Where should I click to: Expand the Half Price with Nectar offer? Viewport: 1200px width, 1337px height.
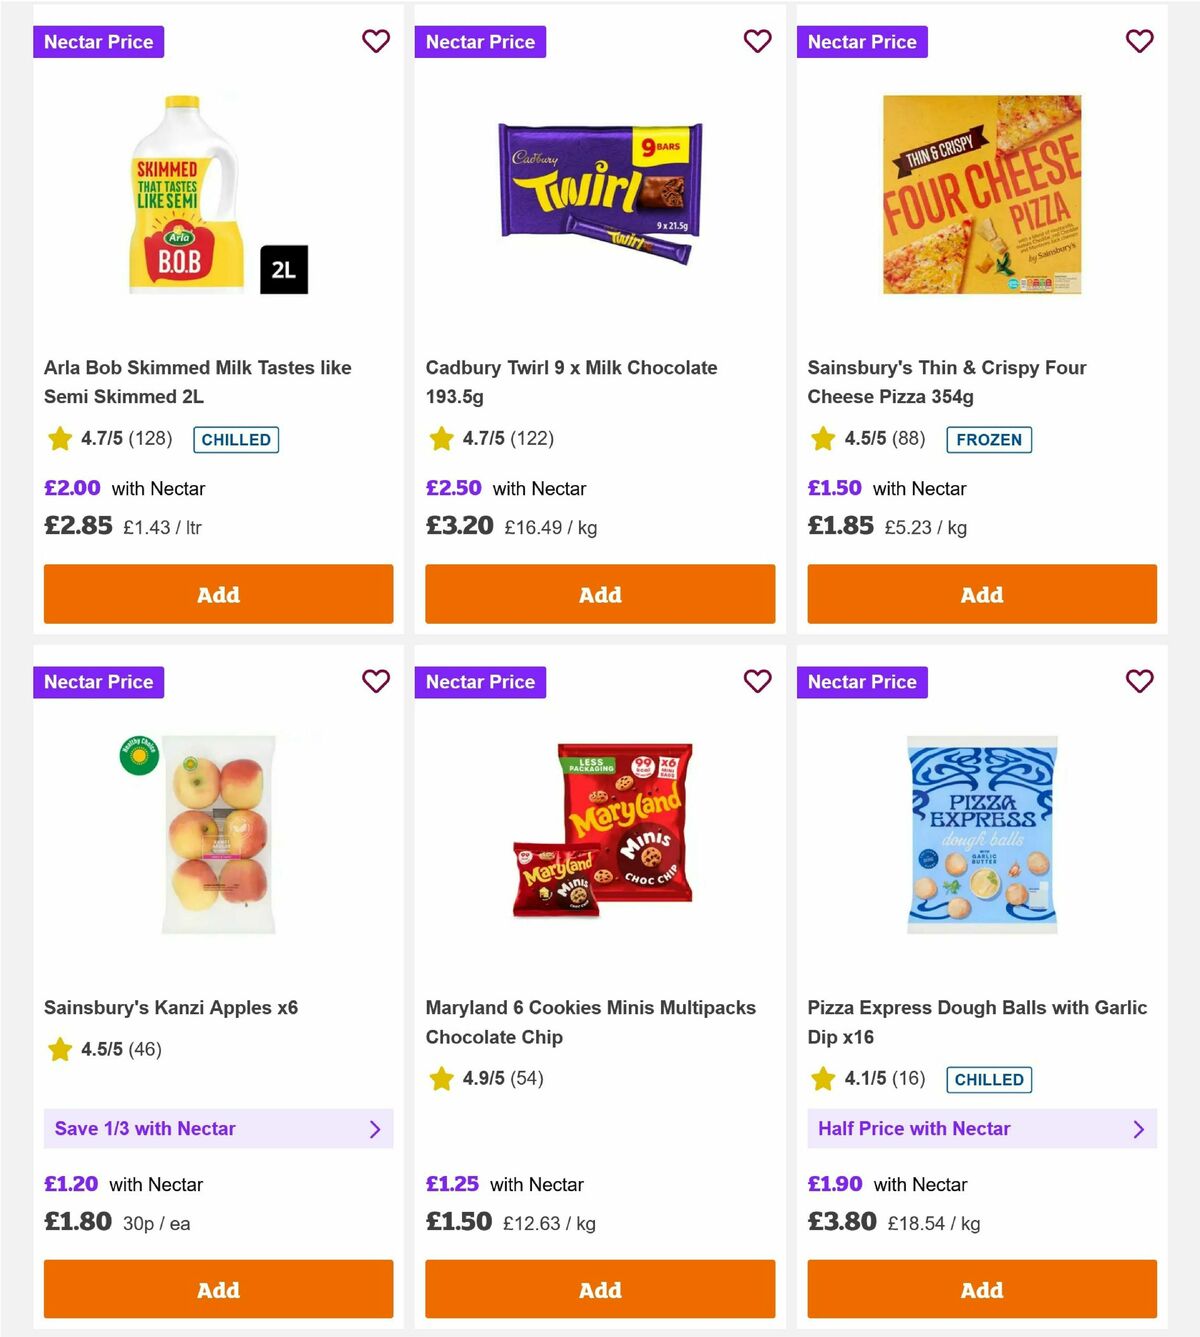[981, 1128]
